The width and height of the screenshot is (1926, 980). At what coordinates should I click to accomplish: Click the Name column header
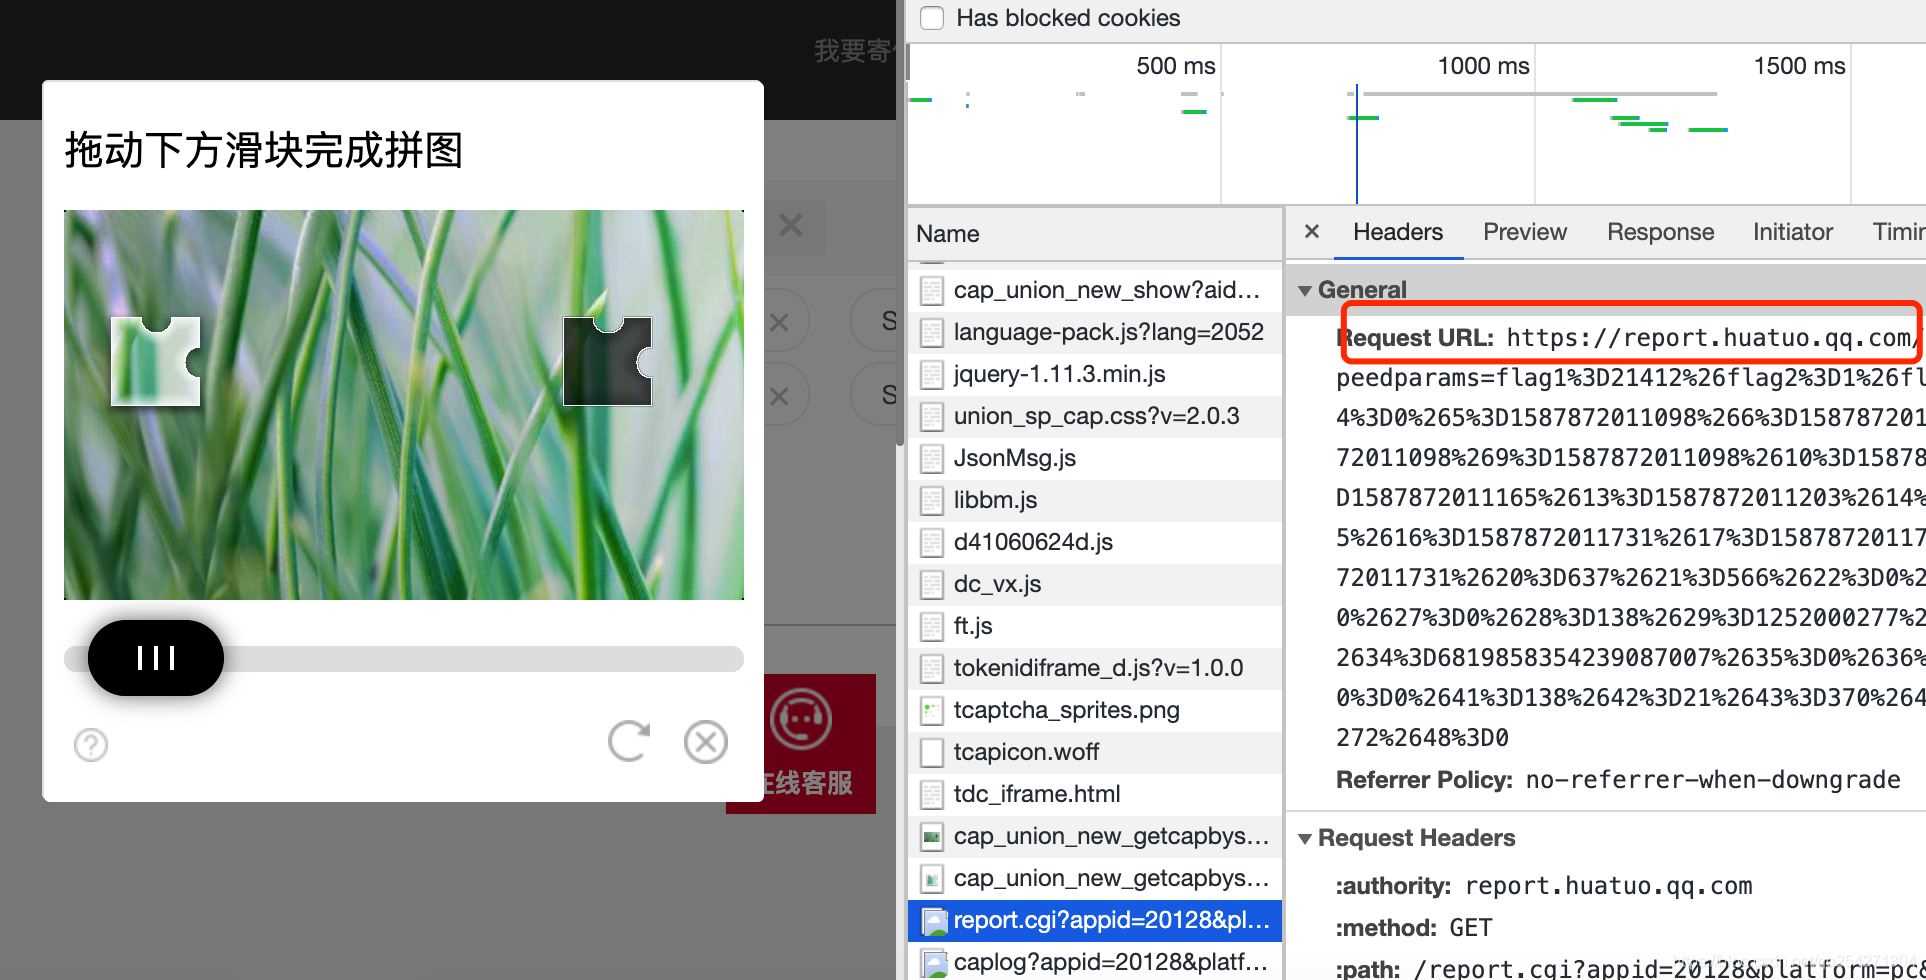pyautogui.click(x=1095, y=234)
